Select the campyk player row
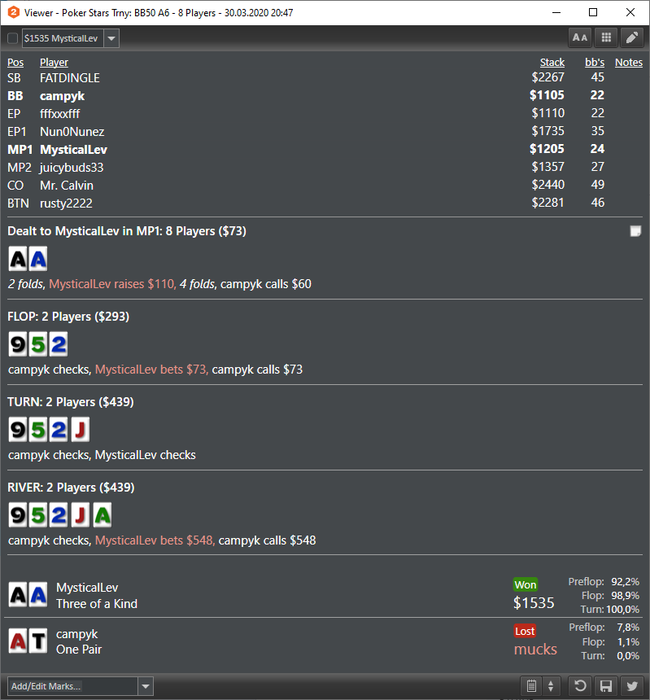 [x=325, y=96]
